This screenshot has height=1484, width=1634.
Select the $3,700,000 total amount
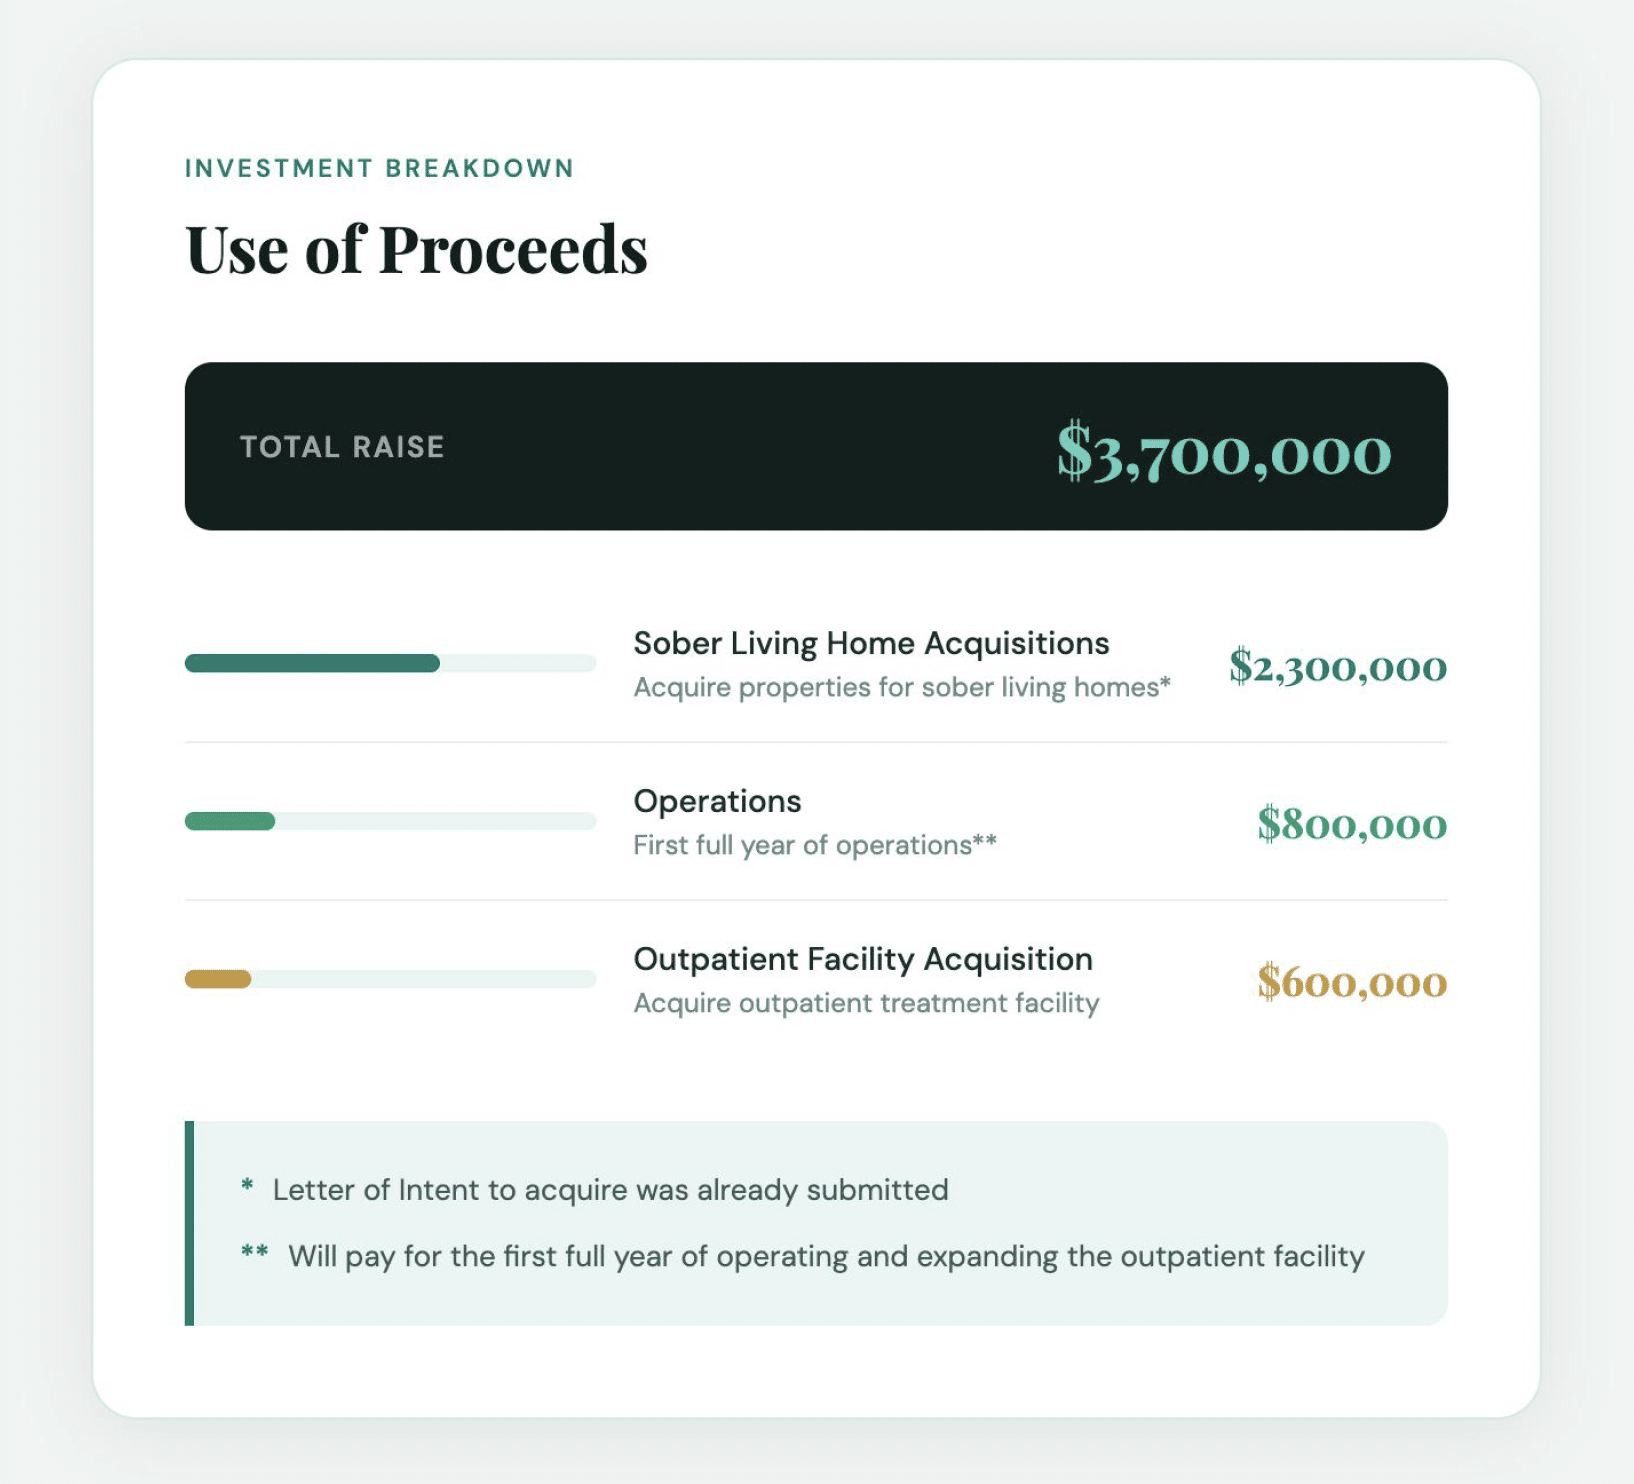point(1224,452)
